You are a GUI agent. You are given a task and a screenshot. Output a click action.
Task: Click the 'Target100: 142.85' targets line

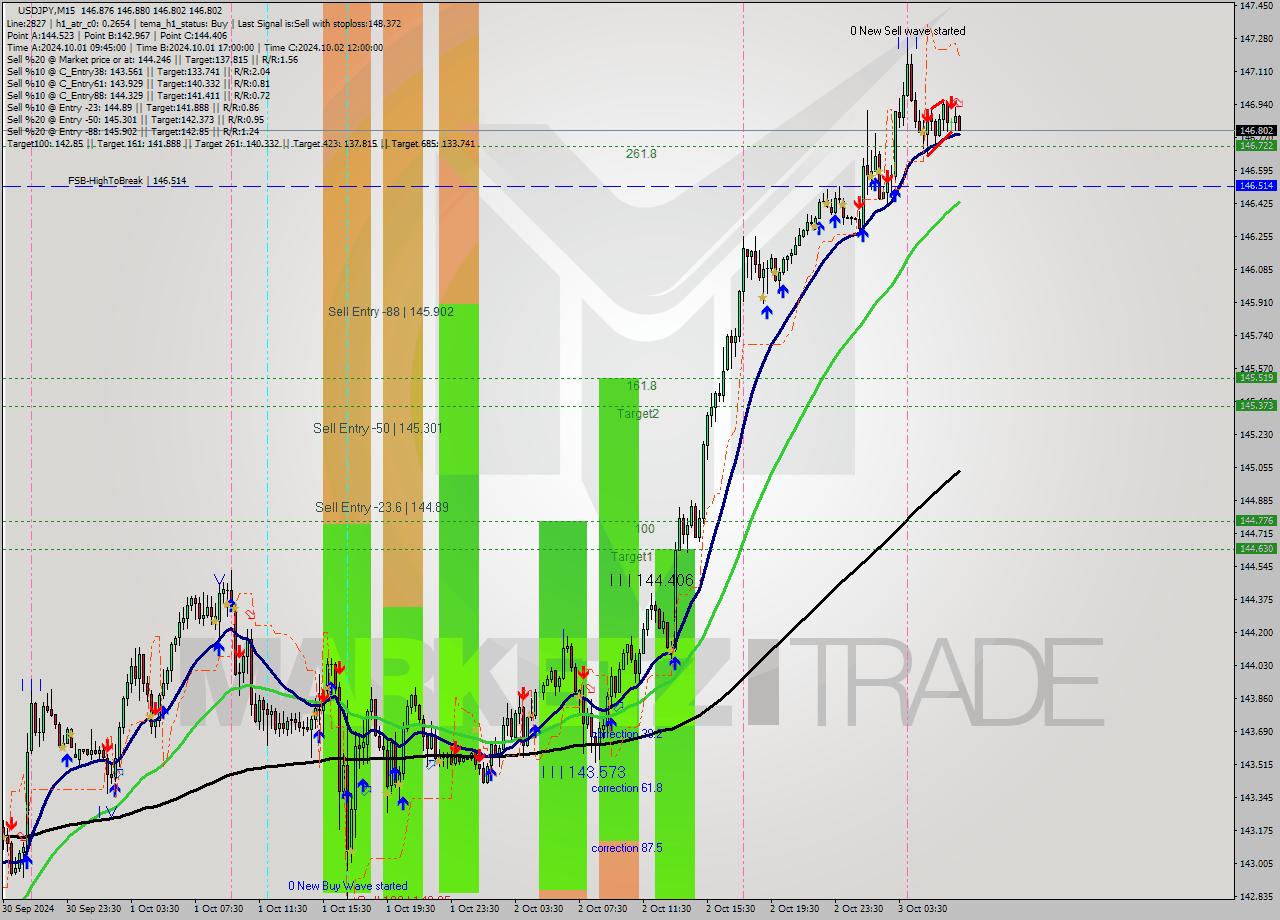click(x=240, y=144)
